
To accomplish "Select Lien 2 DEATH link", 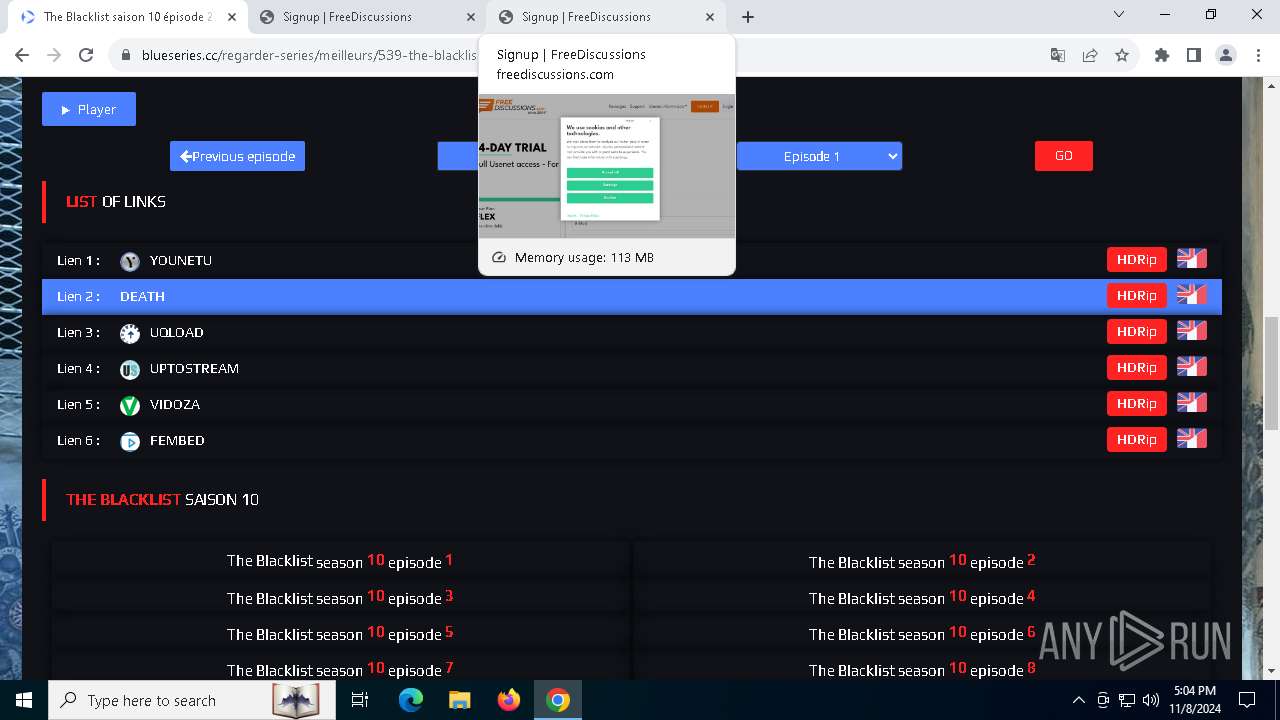I will tap(632, 296).
